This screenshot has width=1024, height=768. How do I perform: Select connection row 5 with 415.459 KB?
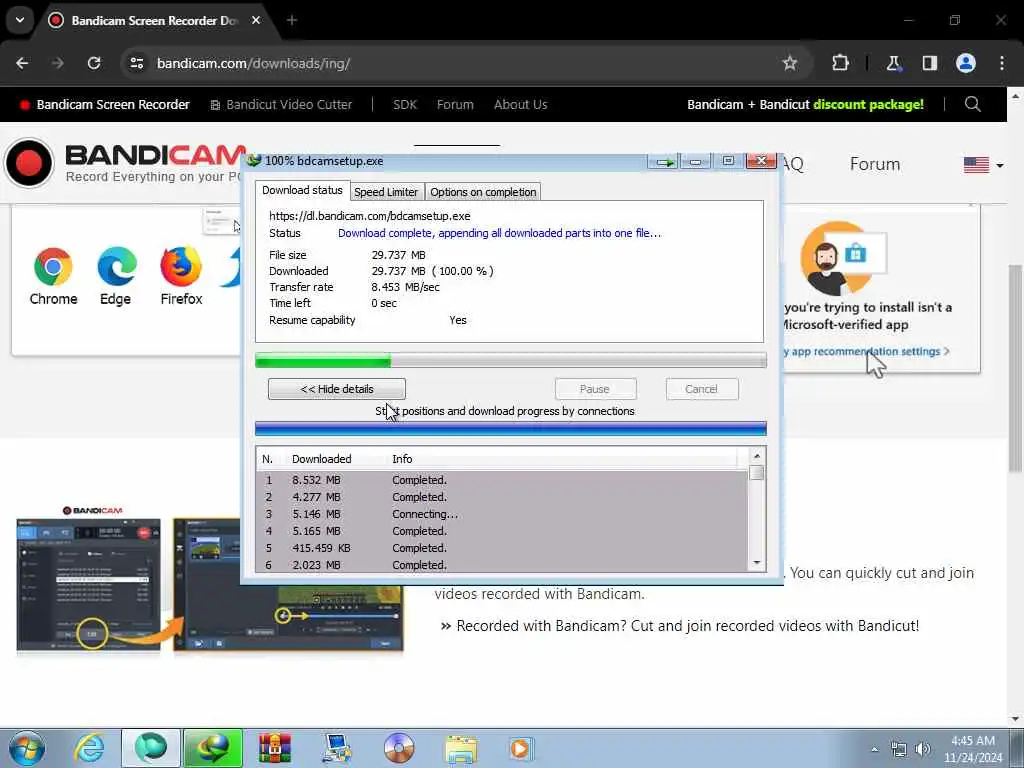coord(502,548)
